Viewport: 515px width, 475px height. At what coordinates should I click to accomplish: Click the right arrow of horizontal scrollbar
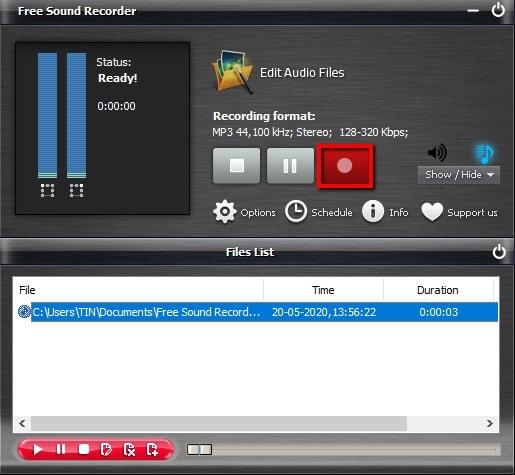click(489, 424)
